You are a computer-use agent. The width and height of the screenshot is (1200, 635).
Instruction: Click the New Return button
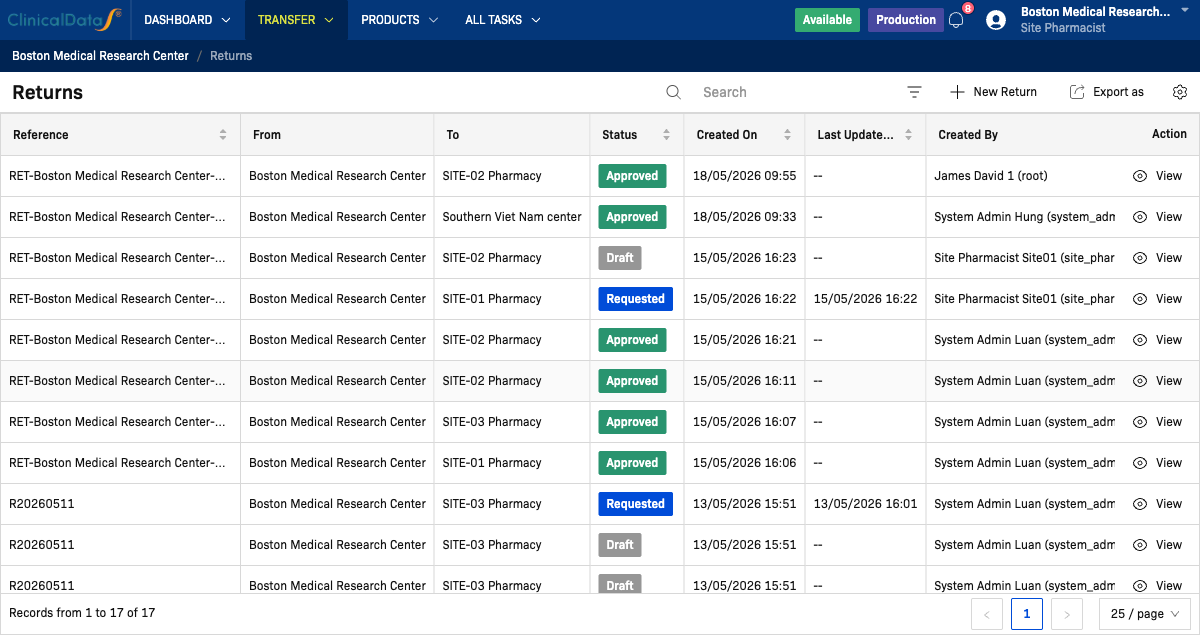(x=993, y=92)
